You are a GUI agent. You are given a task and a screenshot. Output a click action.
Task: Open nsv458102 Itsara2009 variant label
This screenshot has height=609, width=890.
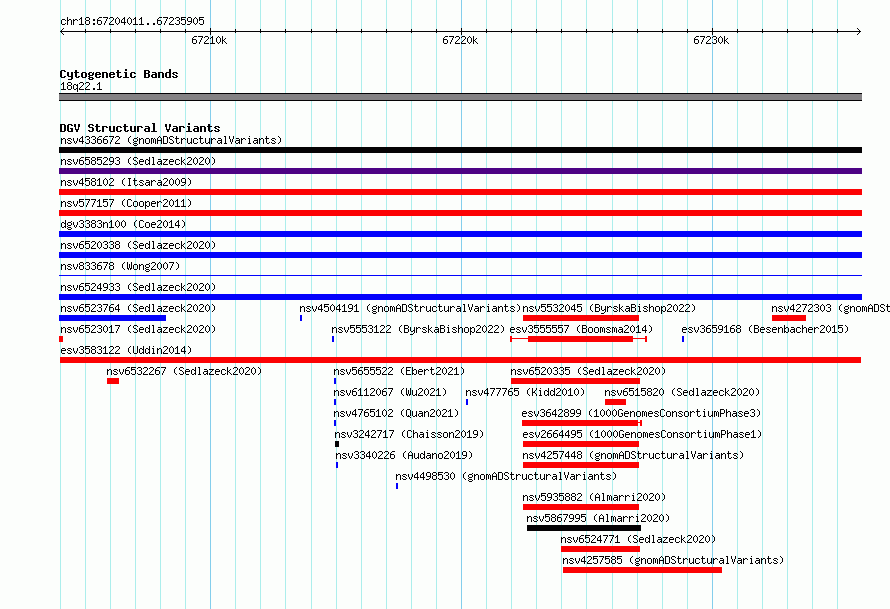[x=126, y=182]
